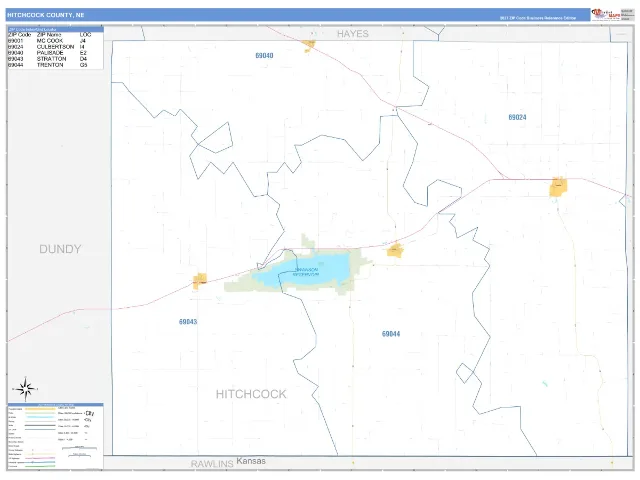Click the green line swatch at the legend bottom
Image resolution: width=640 pixels, height=480 pixels.
pyautogui.click(x=40, y=466)
